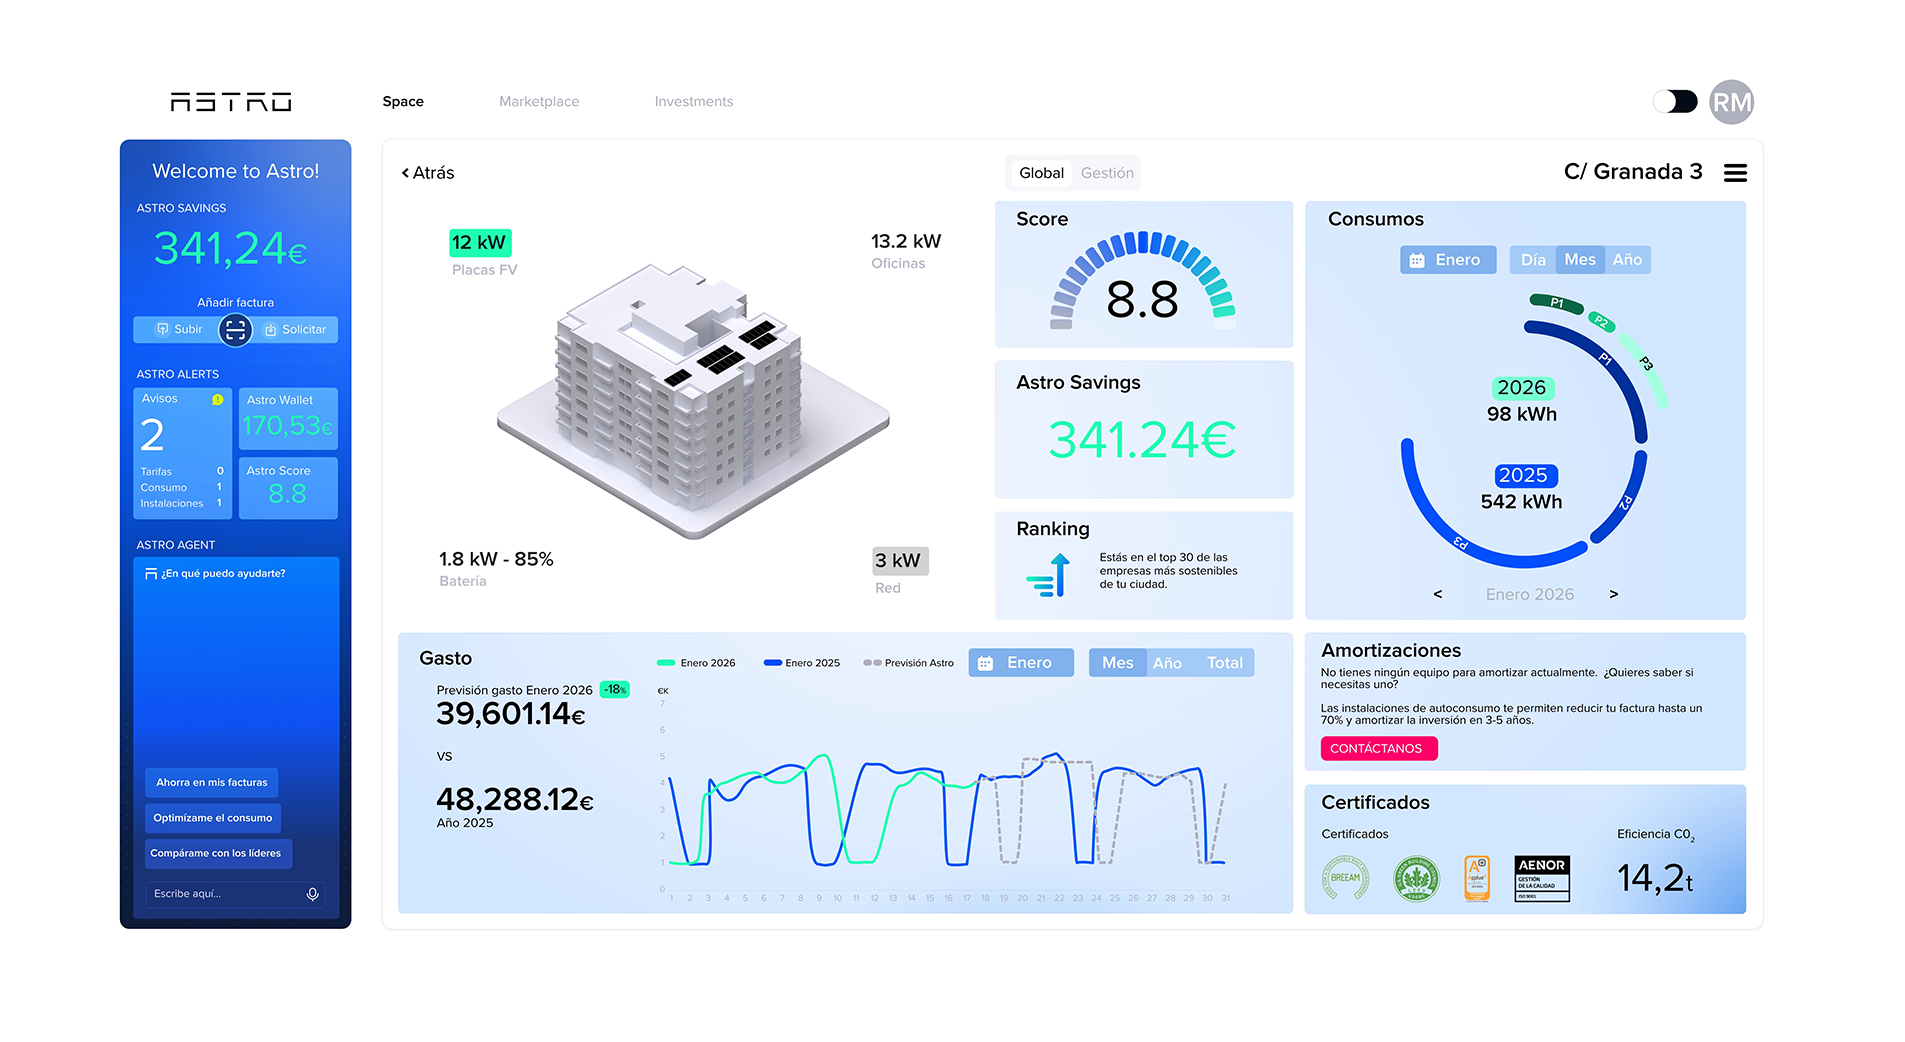This screenshot has width=1905, height=1042.
Task: Click the AENOR certificate logo
Action: click(x=1542, y=878)
